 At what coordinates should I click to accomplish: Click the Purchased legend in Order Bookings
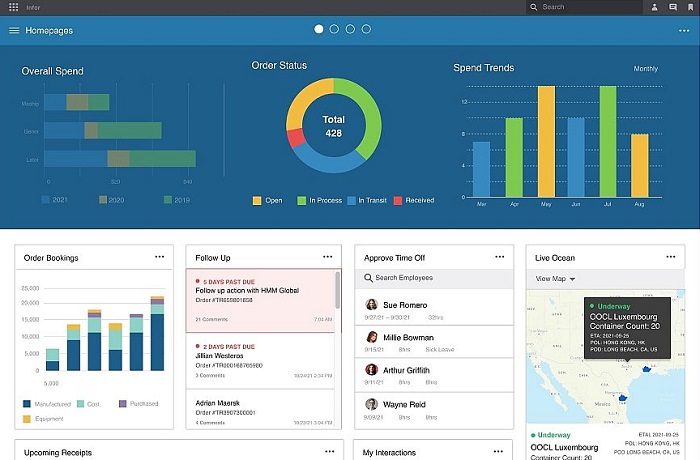(138, 404)
